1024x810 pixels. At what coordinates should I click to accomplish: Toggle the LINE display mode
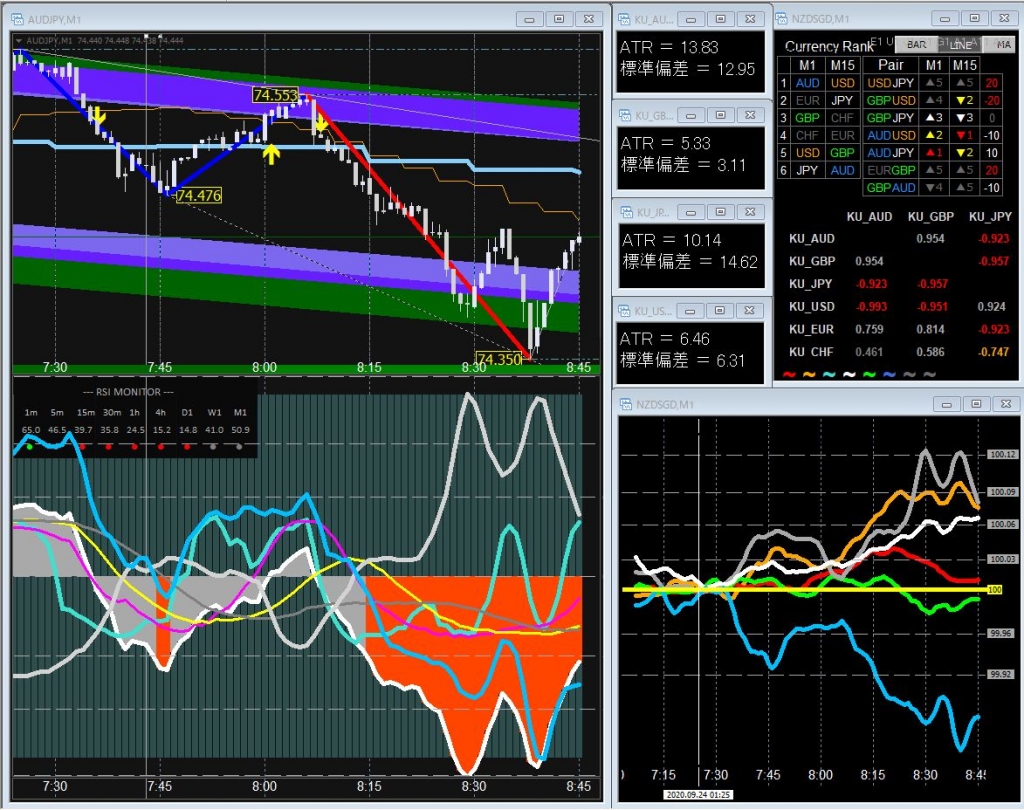(x=961, y=45)
